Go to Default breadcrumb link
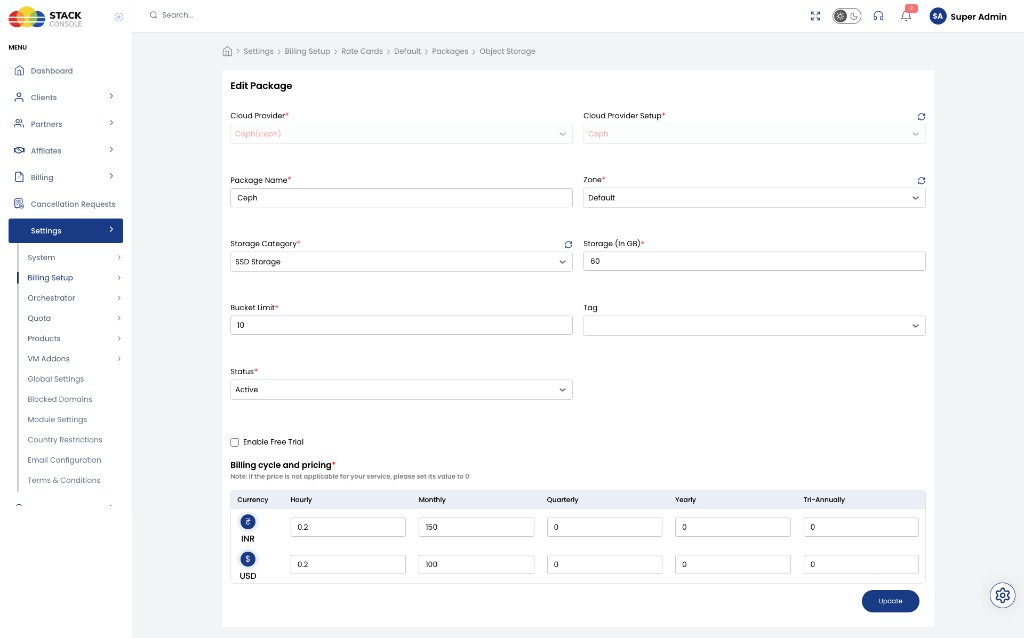Viewport: 1024px width, 638px height. pos(408,51)
